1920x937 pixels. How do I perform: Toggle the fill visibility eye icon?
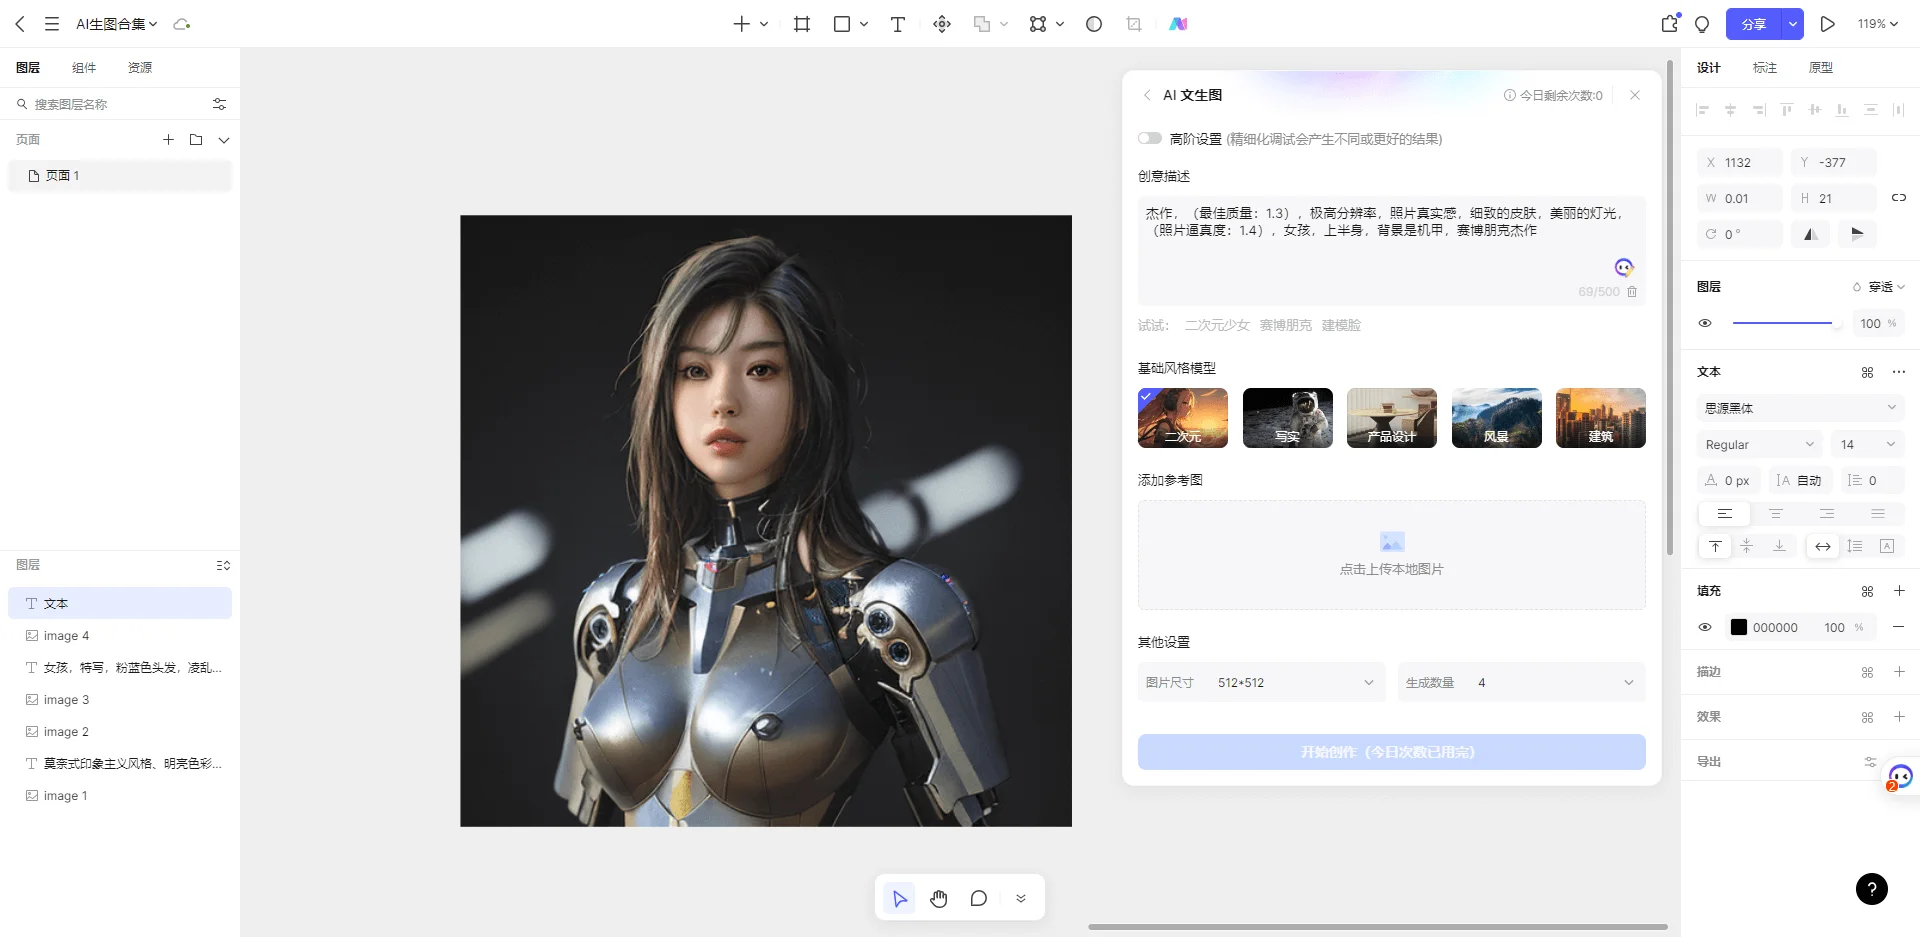[1705, 627]
